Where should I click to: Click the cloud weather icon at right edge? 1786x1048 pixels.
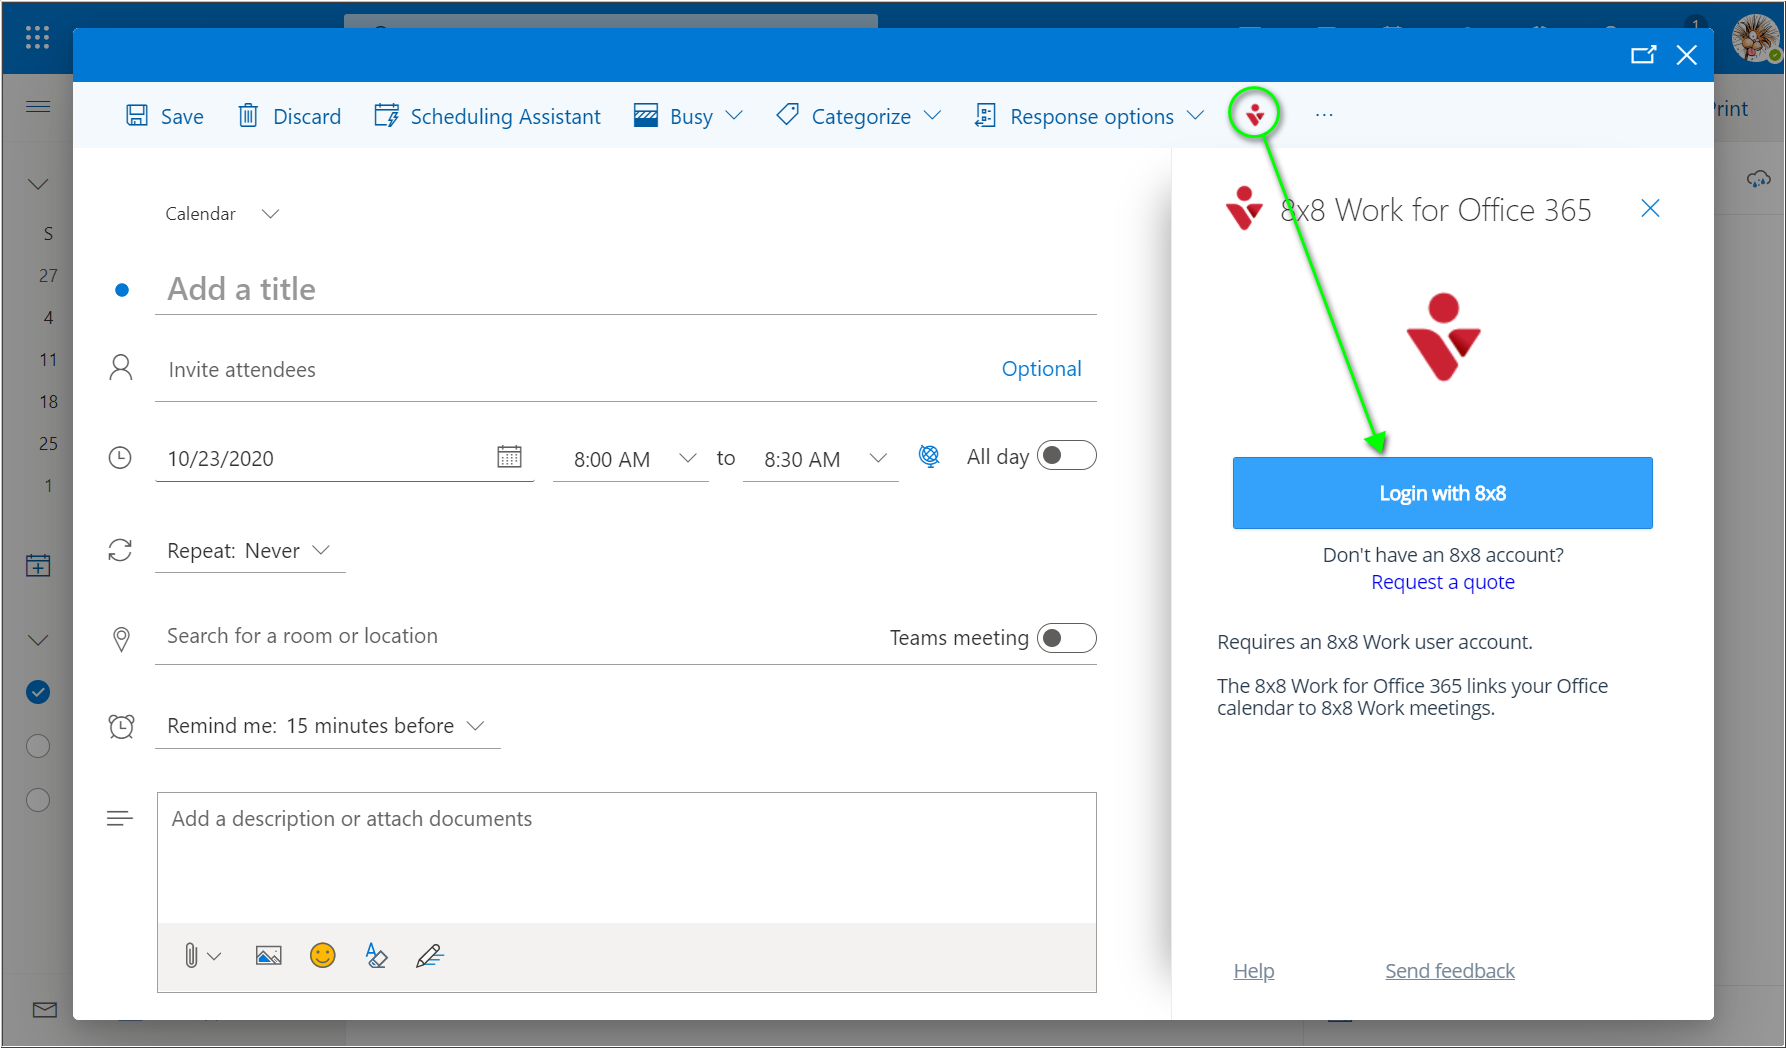1758,179
